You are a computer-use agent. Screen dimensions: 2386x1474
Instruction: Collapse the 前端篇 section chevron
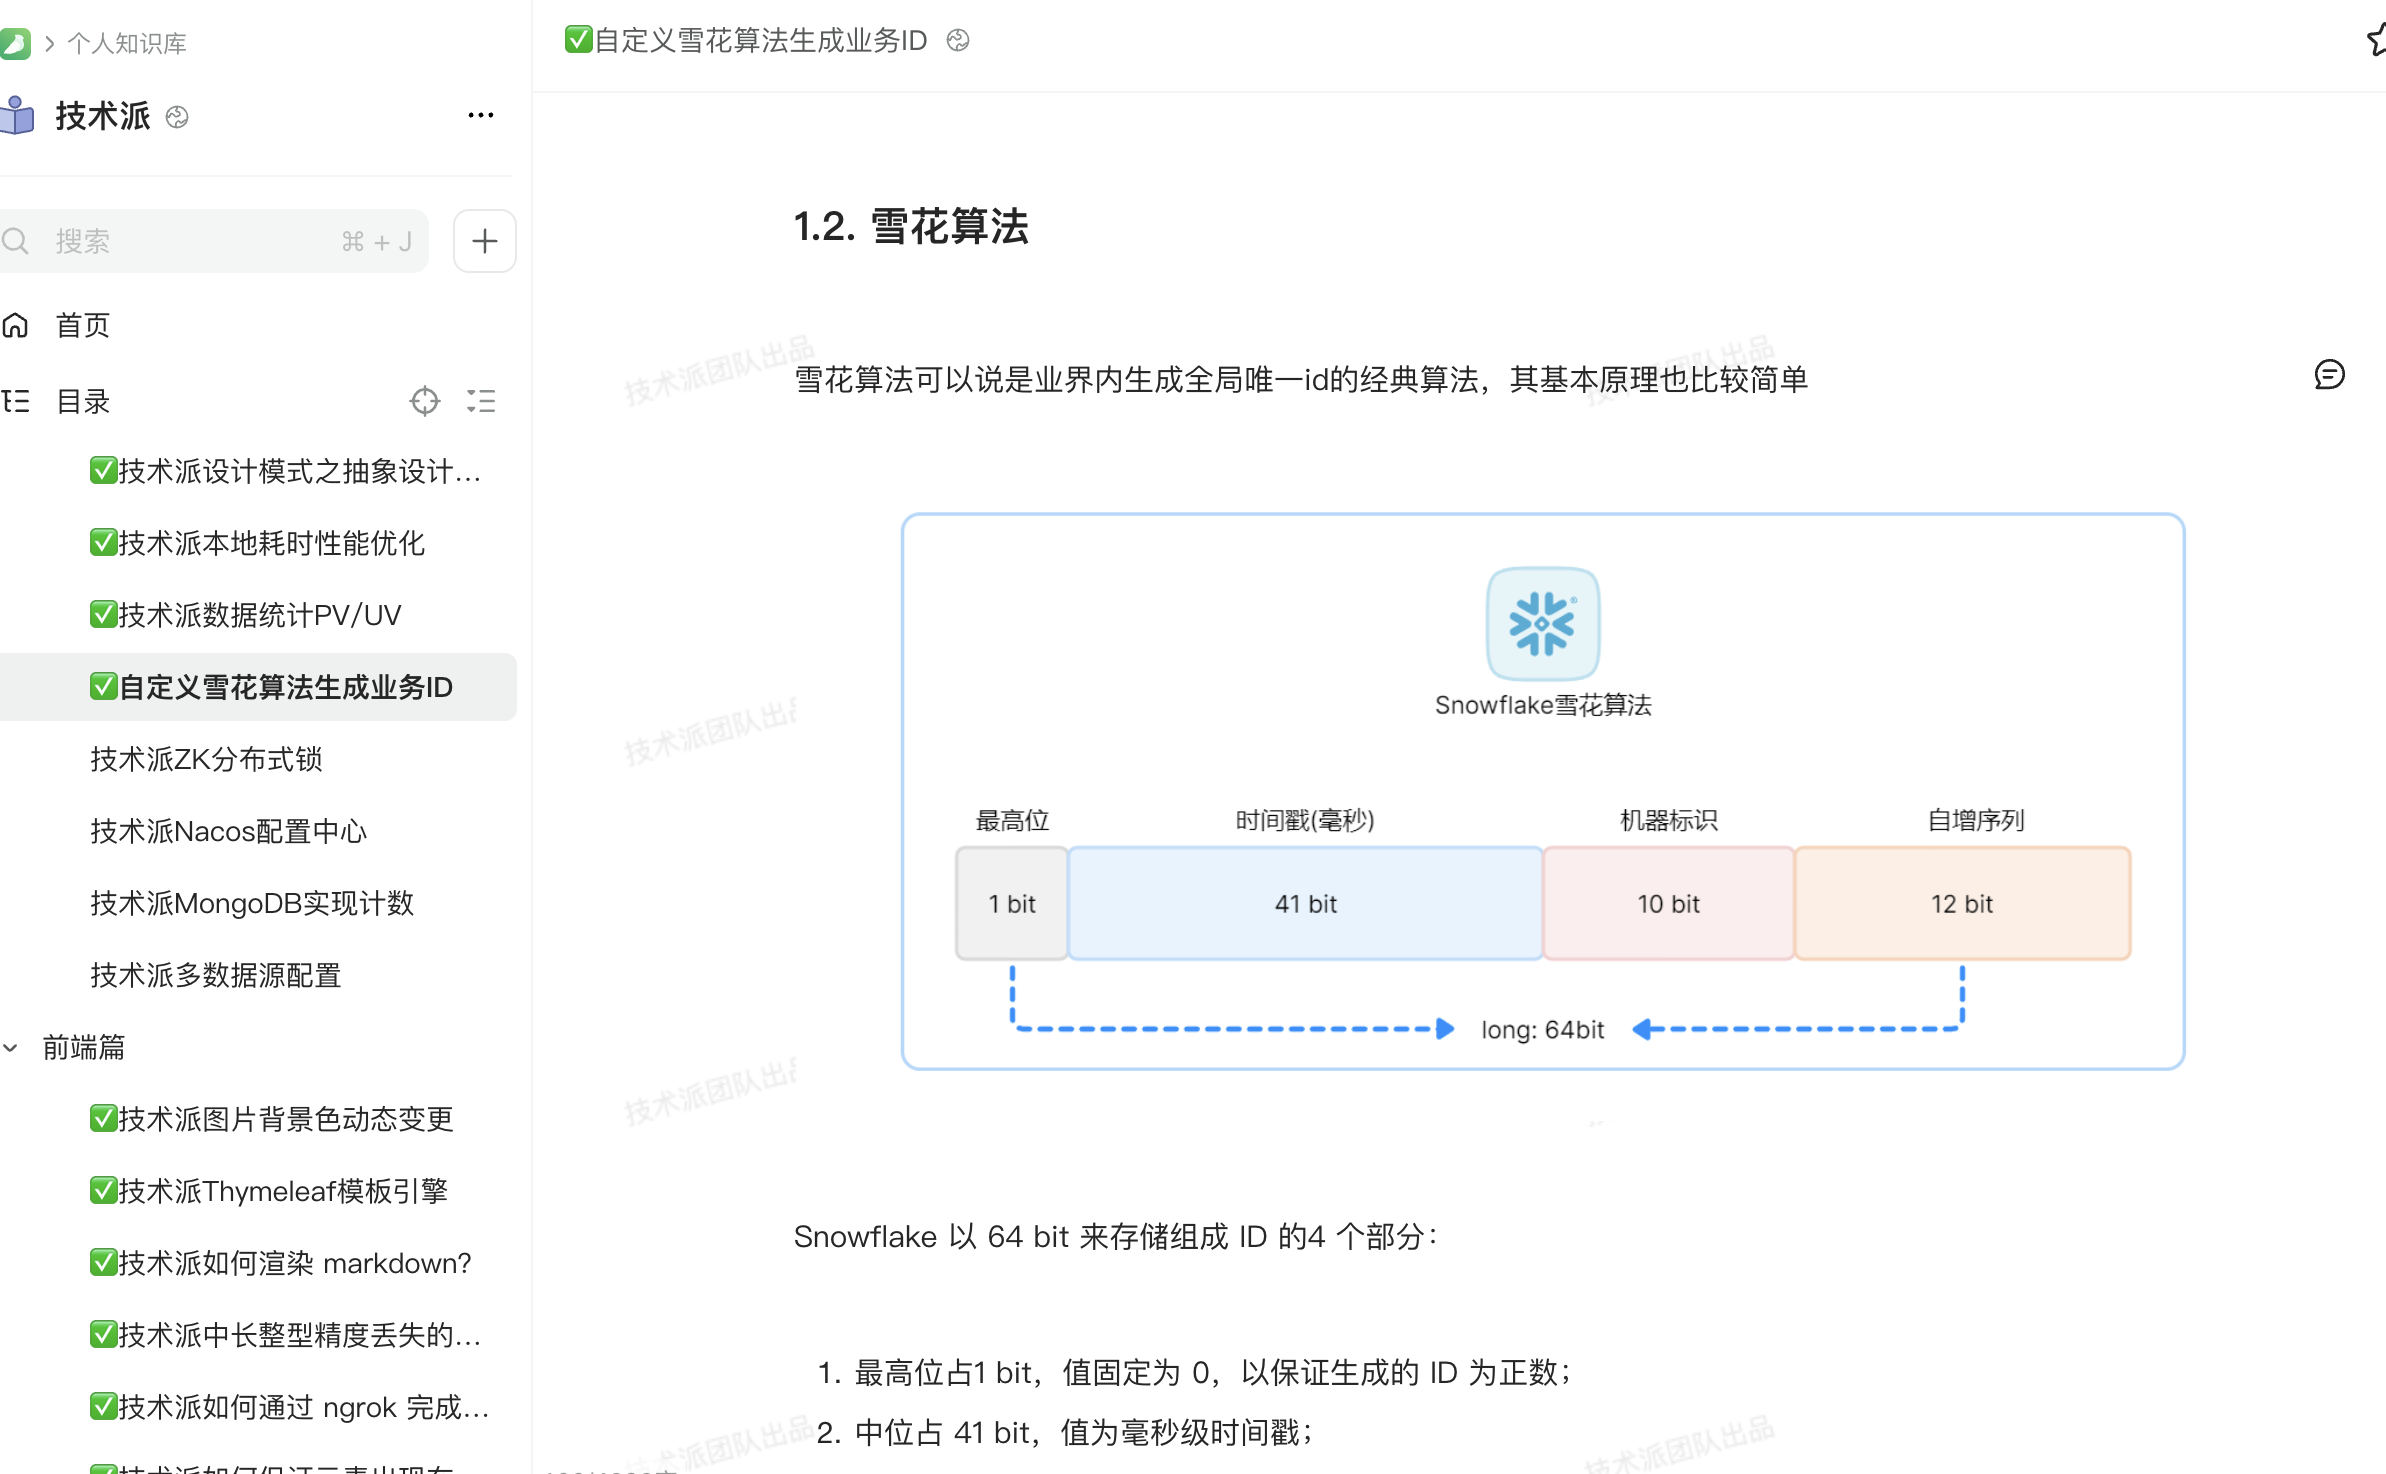coord(11,1047)
